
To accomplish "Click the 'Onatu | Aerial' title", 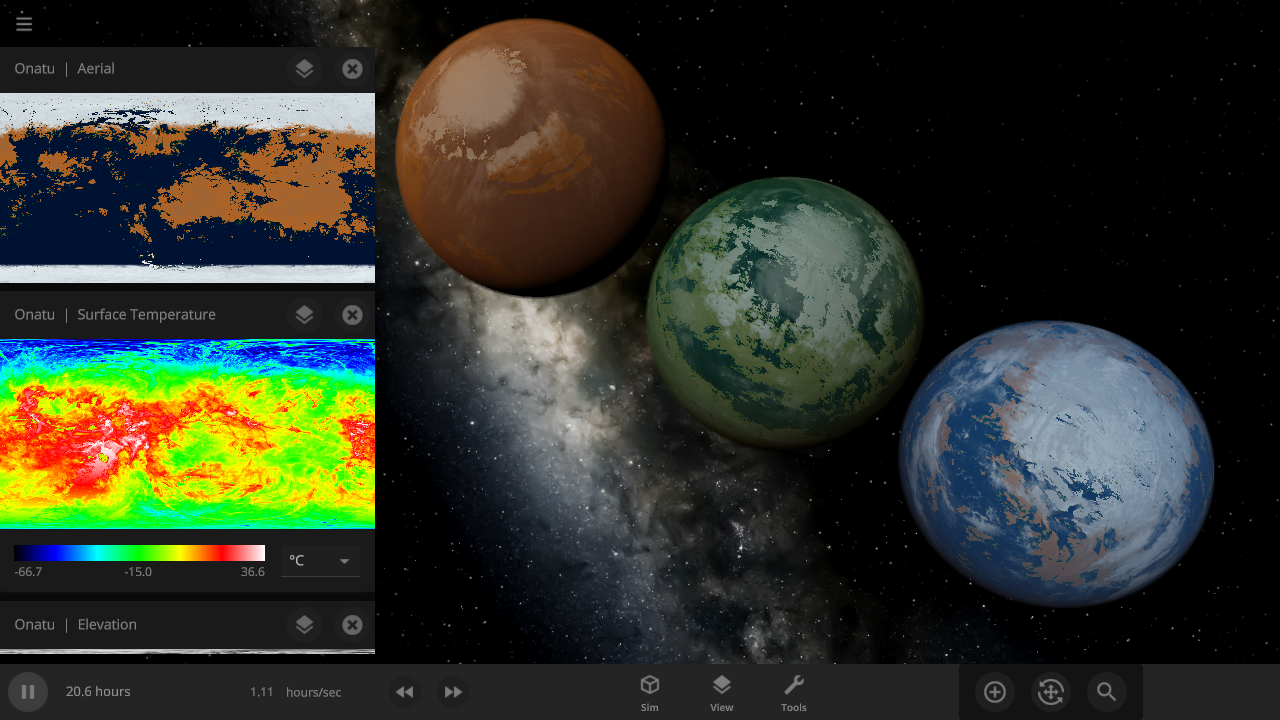I will click(x=64, y=69).
